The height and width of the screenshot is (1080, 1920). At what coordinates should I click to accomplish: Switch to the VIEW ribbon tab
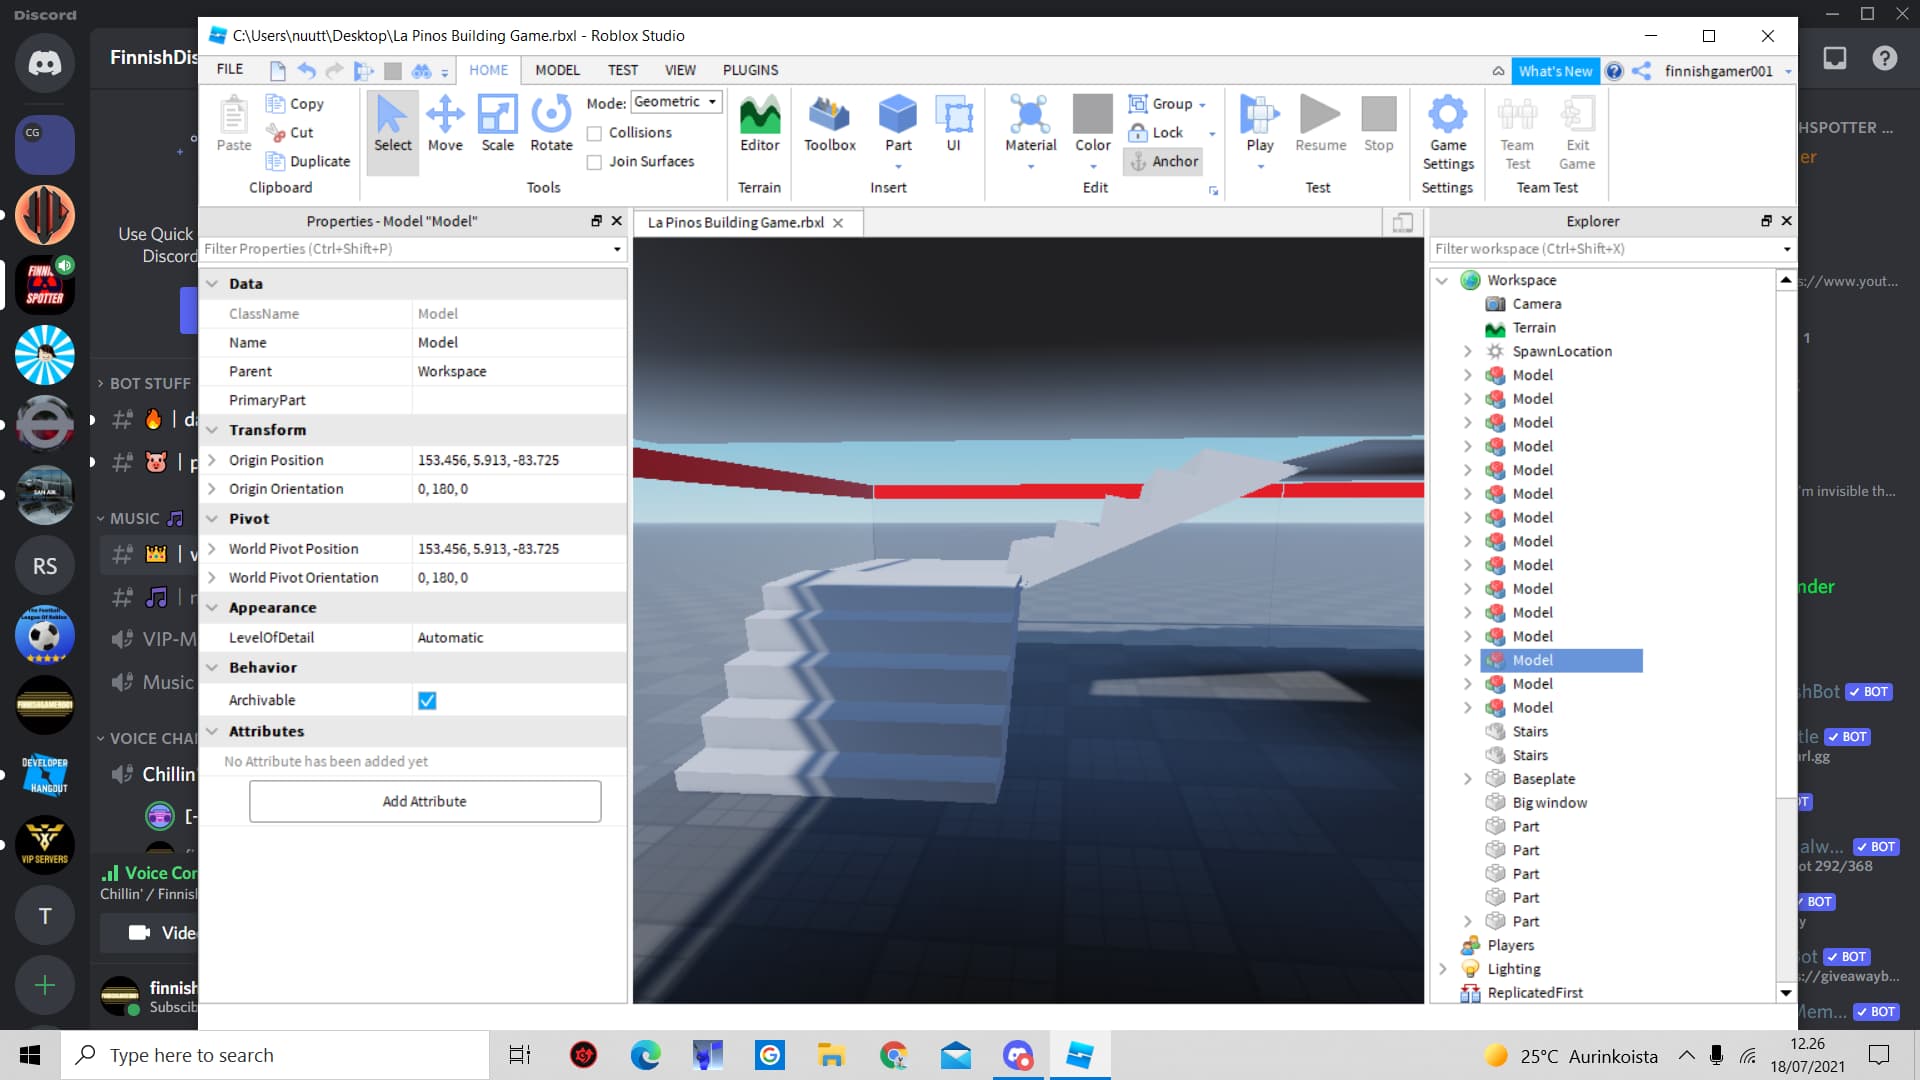tap(680, 70)
